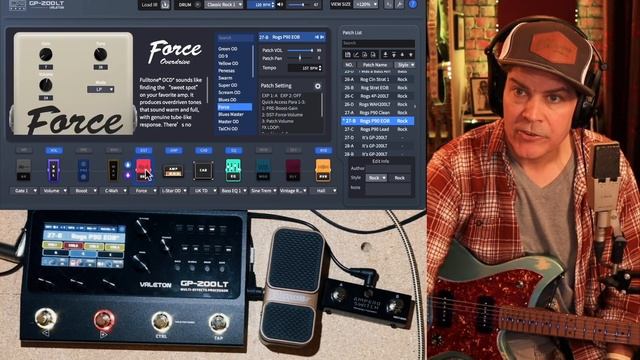Viewport: 640px width, 360px height.
Task: Select Swarm in the effect list
Action: point(225,78)
